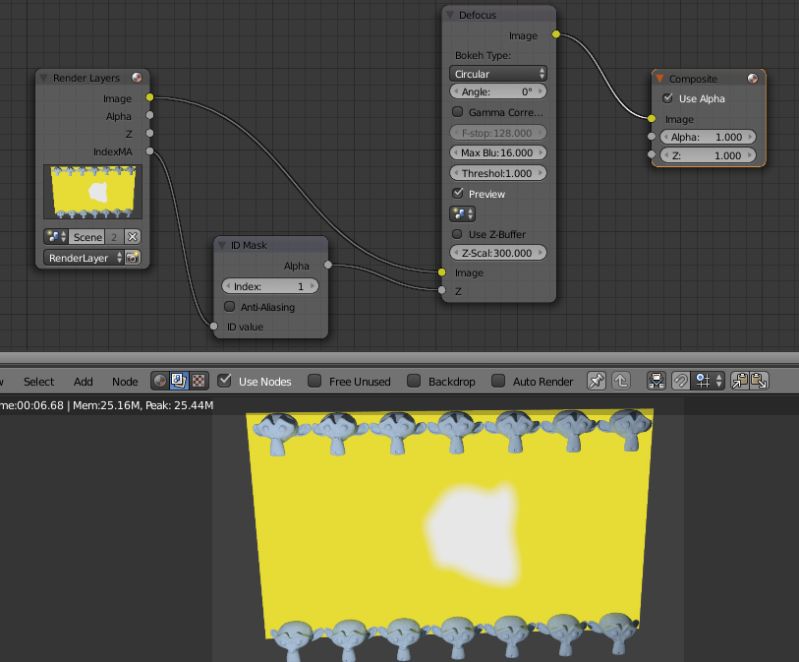Toggle Use Alpha in Composite node
Screen dimensions: 799x662
coord(668,98)
